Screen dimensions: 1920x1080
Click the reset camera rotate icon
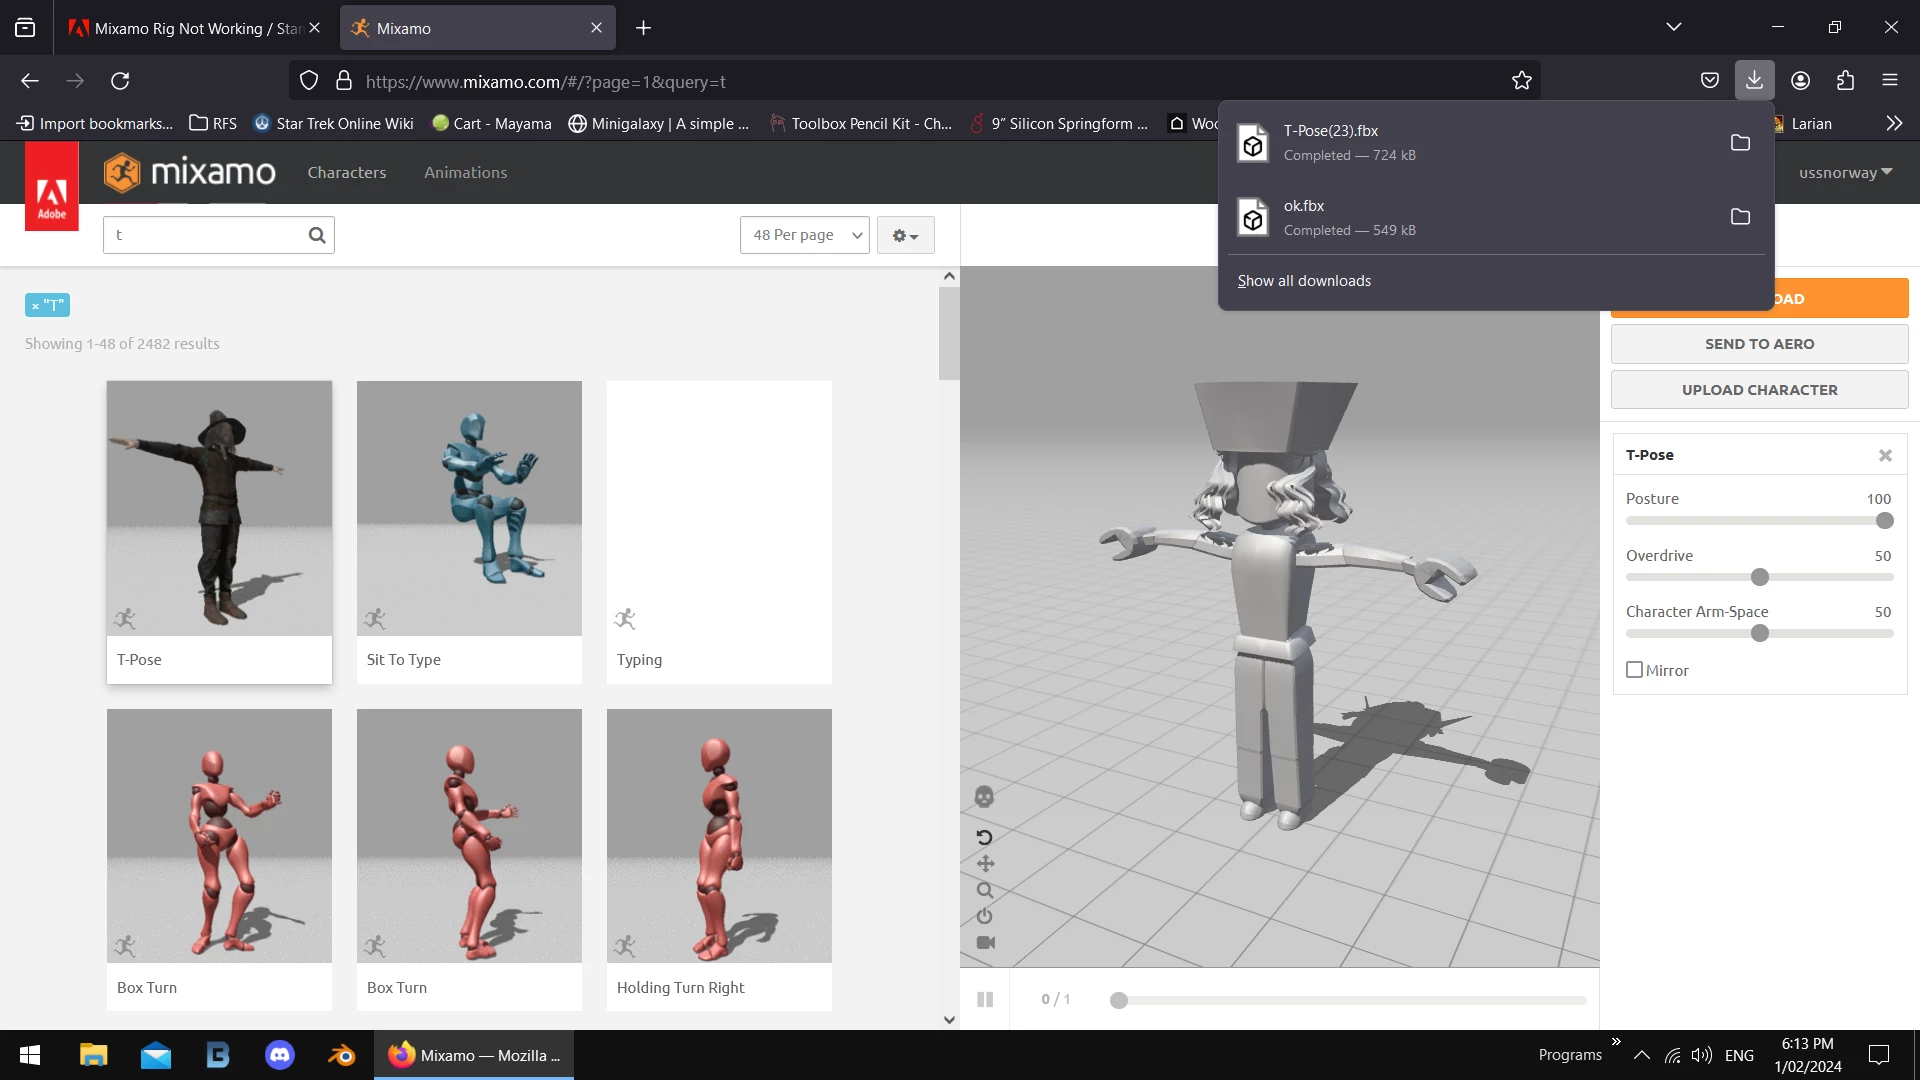click(x=984, y=837)
